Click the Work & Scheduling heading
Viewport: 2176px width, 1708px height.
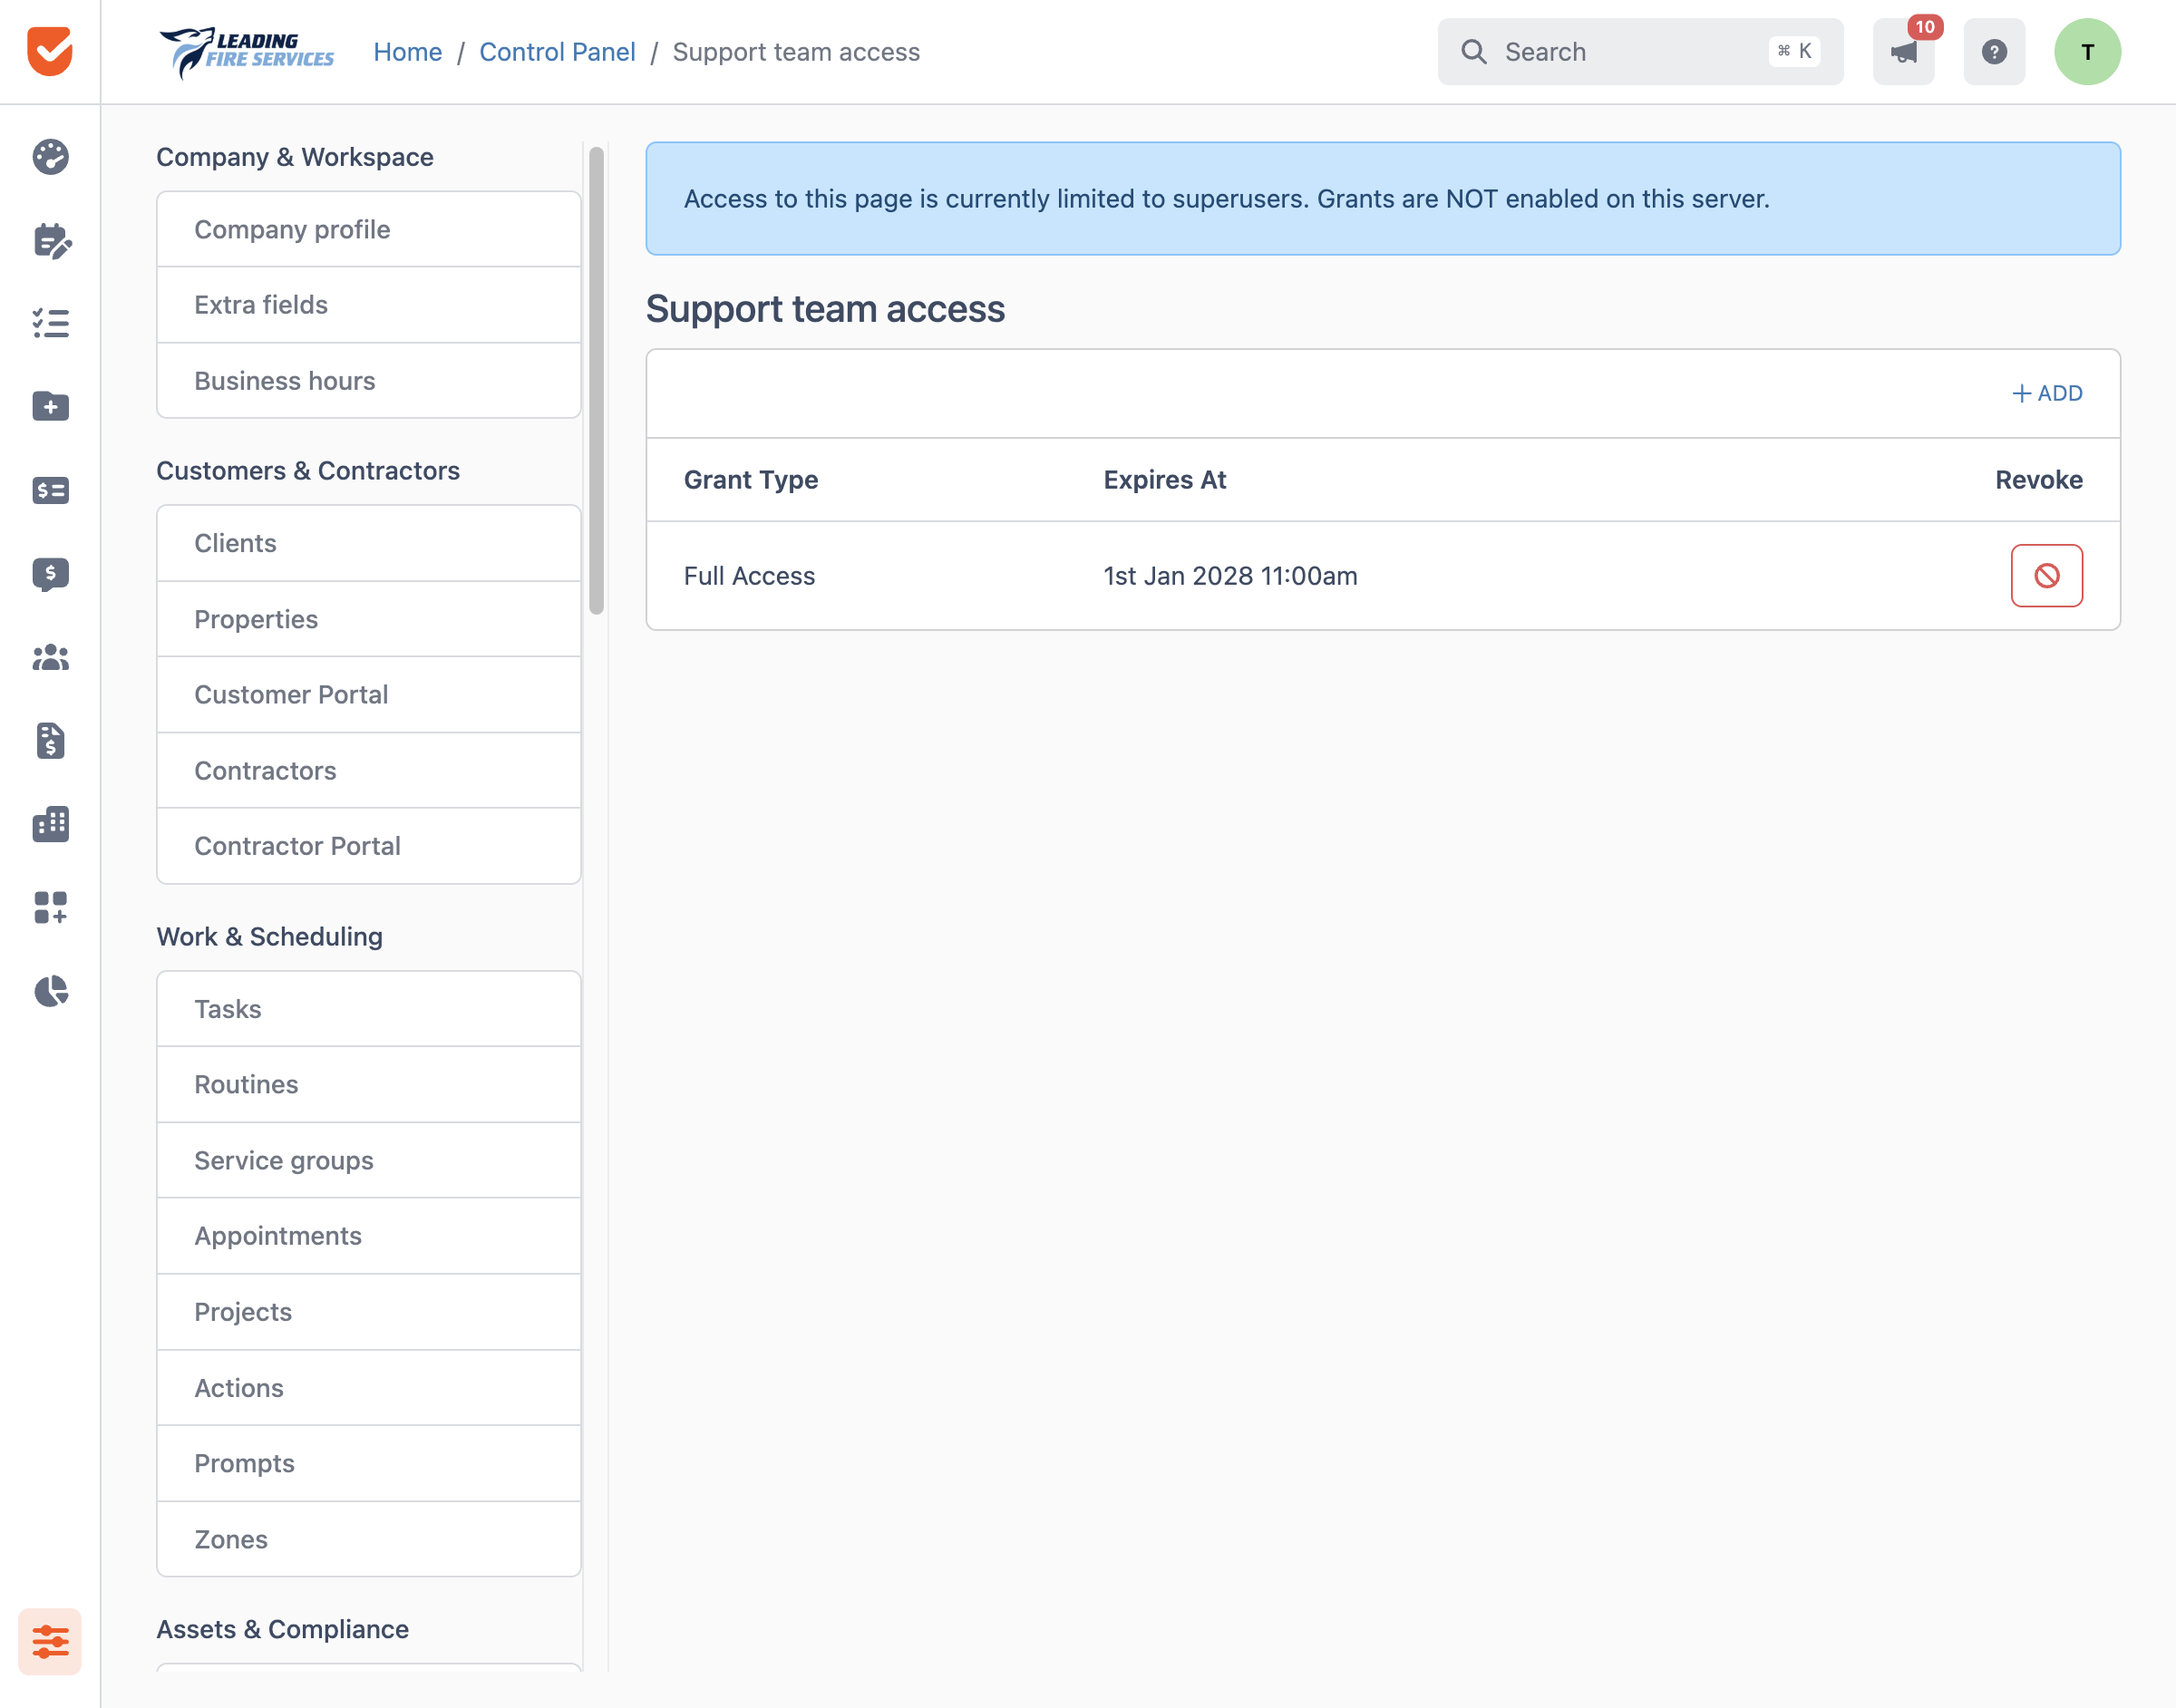[x=269, y=936]
